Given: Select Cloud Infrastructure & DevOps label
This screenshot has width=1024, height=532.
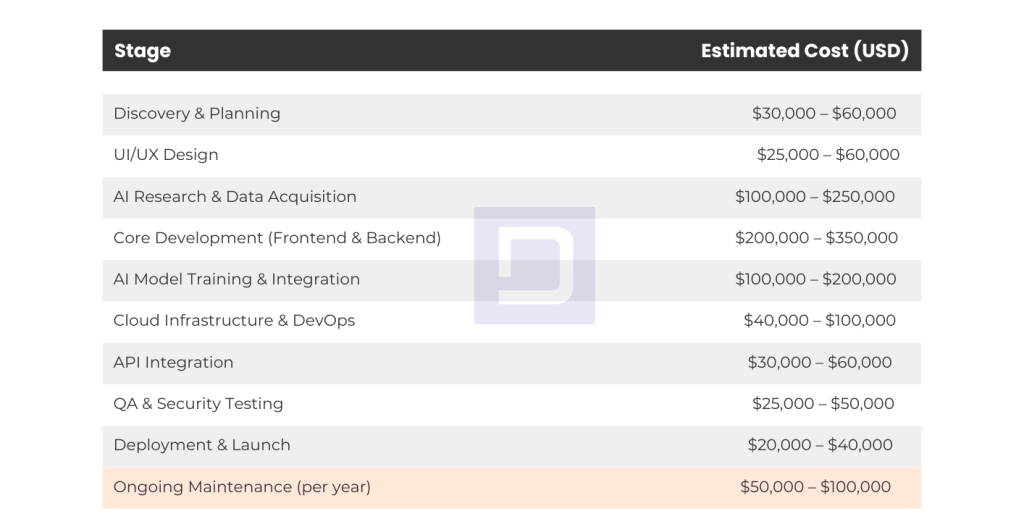Looking at the screenshot, I should pos(234,321).
